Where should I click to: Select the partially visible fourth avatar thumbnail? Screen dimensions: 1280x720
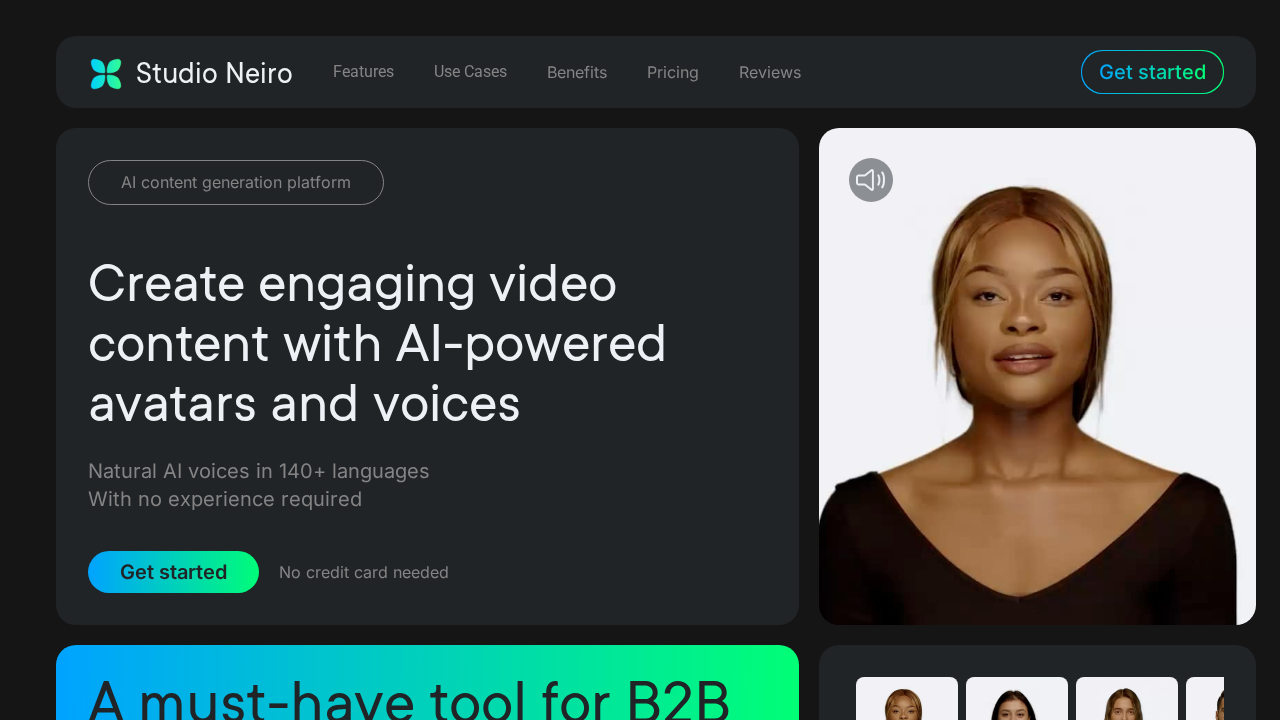pyautogui.click(x=1206, y=700)
